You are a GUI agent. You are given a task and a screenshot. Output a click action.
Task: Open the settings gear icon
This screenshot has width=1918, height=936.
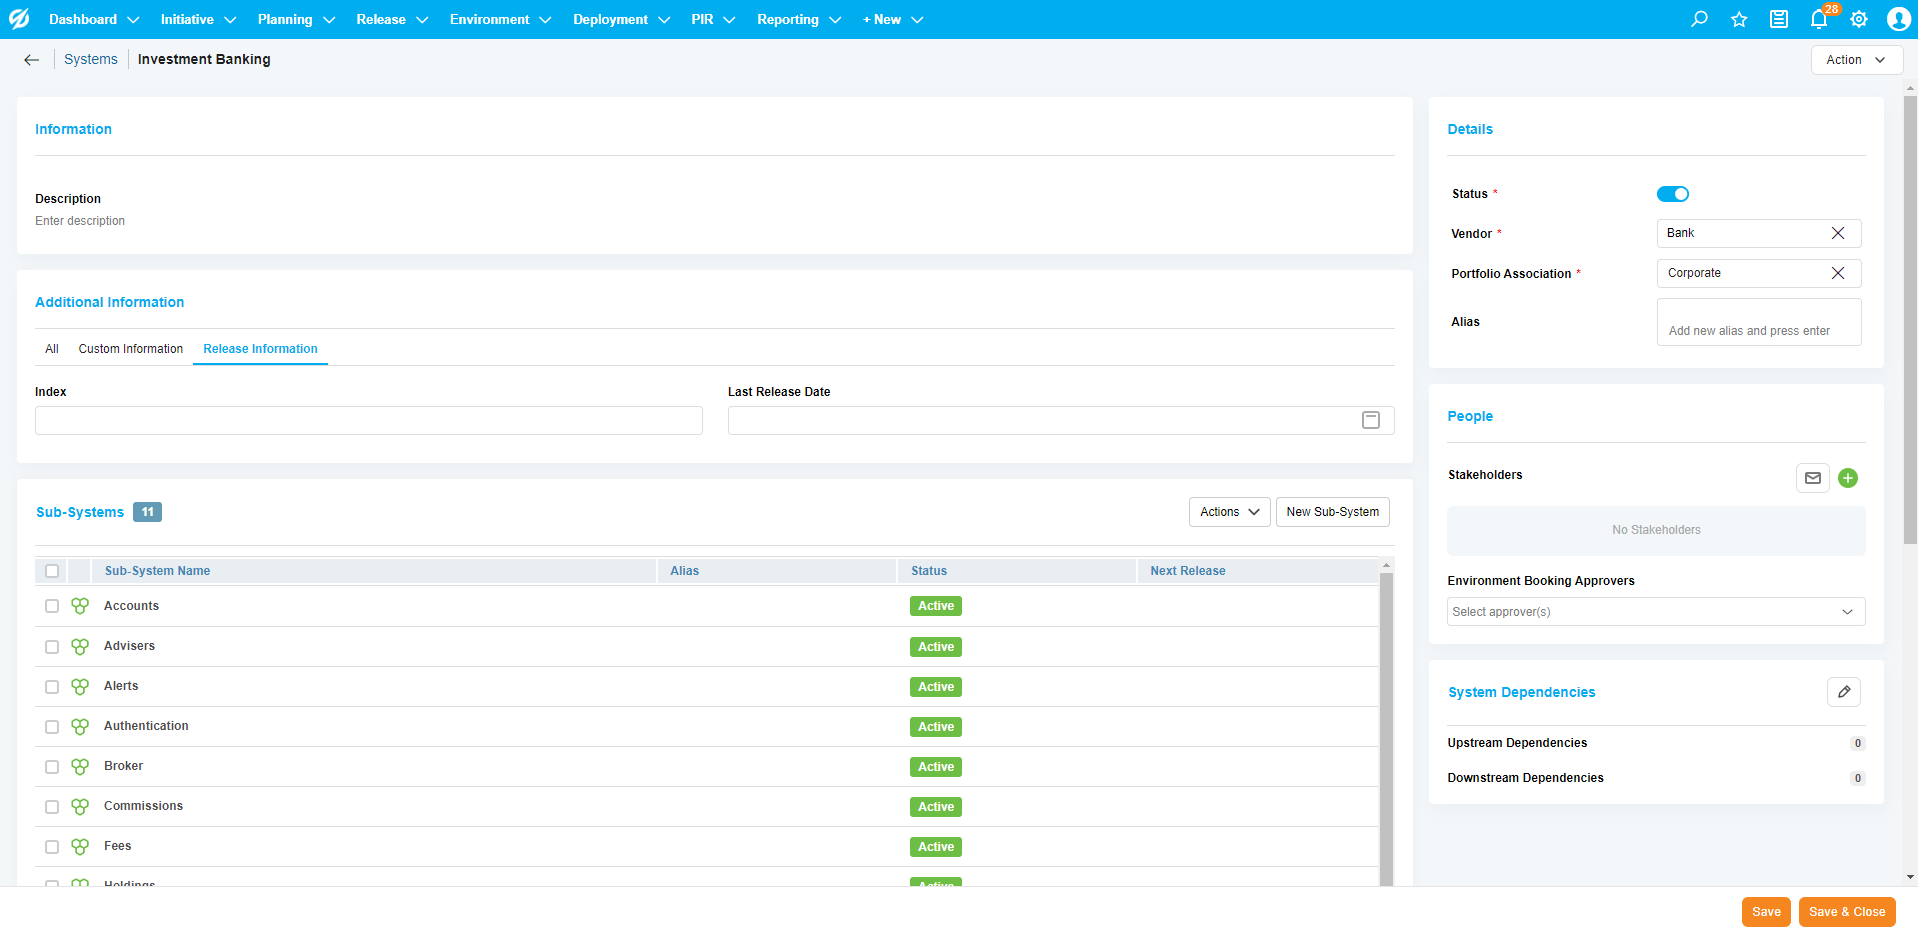(1859, 19)
